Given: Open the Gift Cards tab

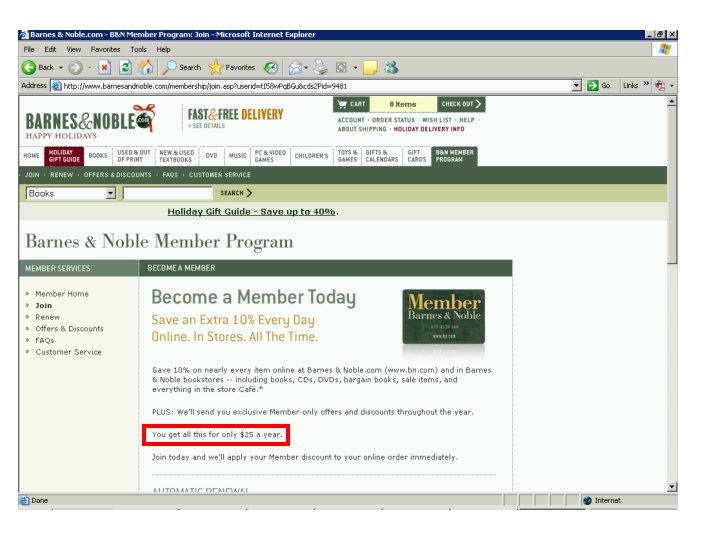Looking at the screenshot, I should pos(416,156).
